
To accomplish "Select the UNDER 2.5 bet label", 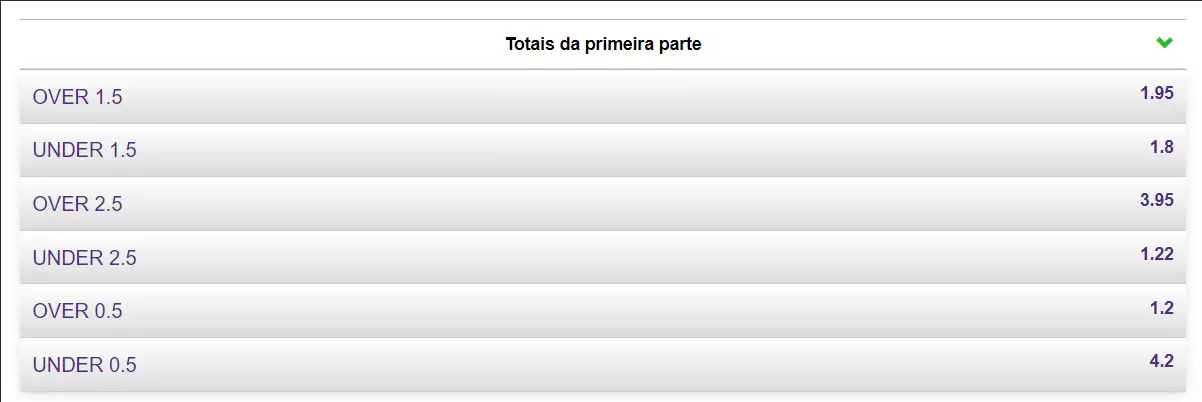I will 85,258.
